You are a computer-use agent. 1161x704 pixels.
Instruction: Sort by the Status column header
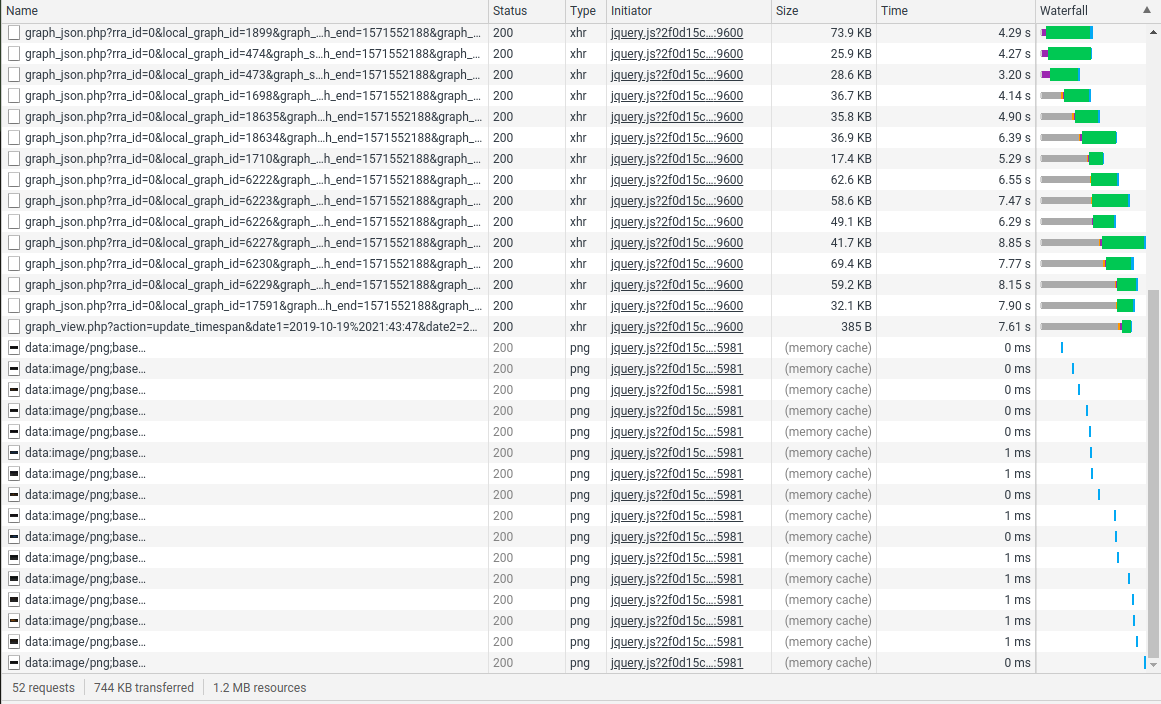[x=527, y=10]
